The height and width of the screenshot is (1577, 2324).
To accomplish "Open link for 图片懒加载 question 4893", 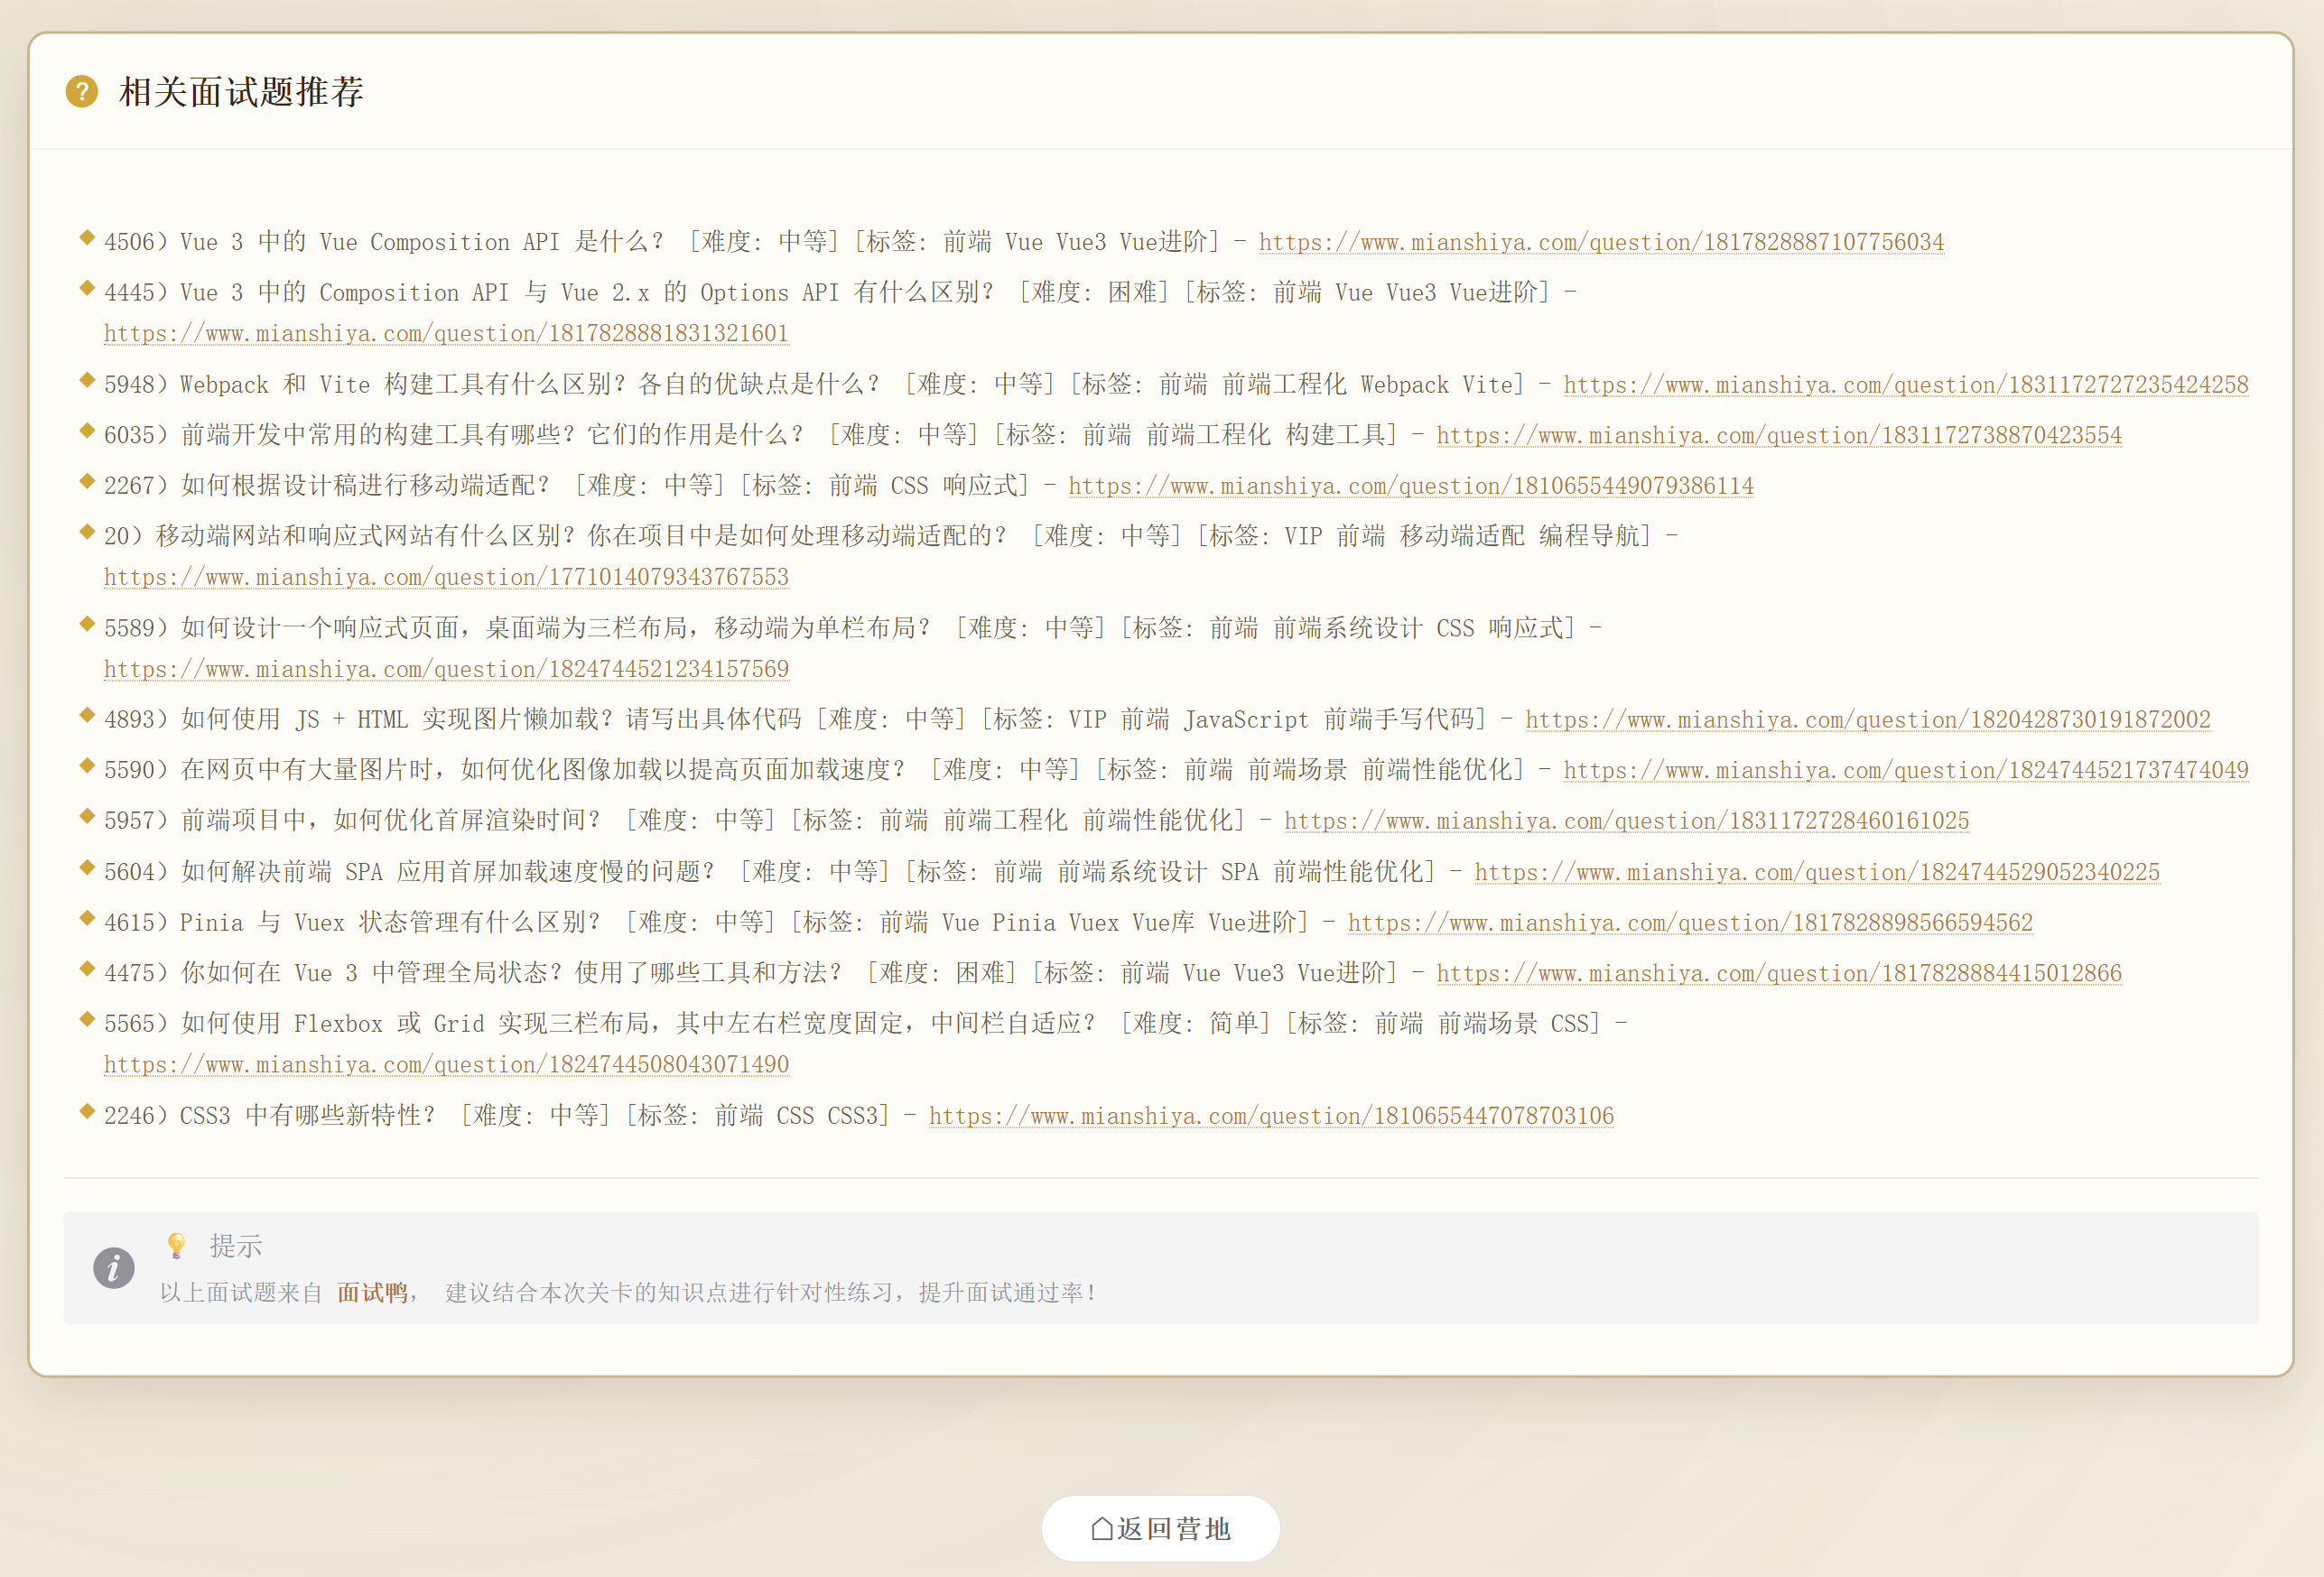I will (x=1867, y=721).
